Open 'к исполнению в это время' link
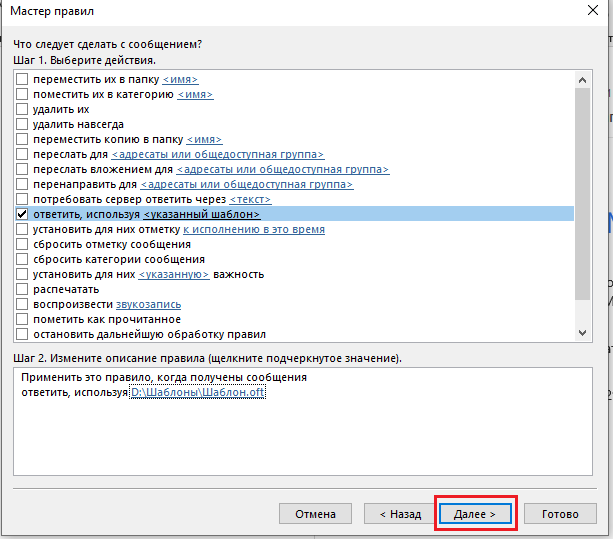This screenshot has height=539, width=613. (x=254, y=229)
